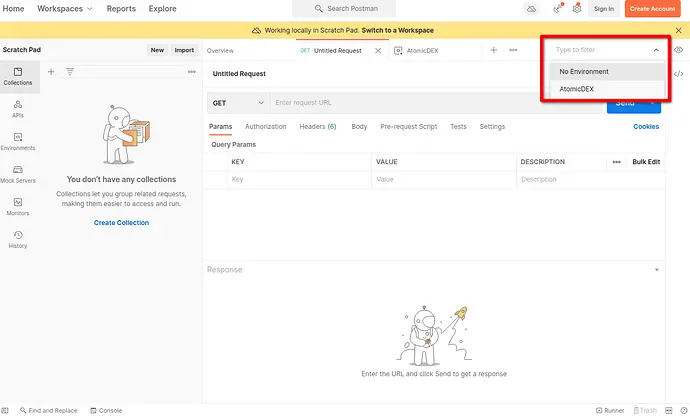Open the GET method dropdown
690x416 pixels.
tap(238, 102)
